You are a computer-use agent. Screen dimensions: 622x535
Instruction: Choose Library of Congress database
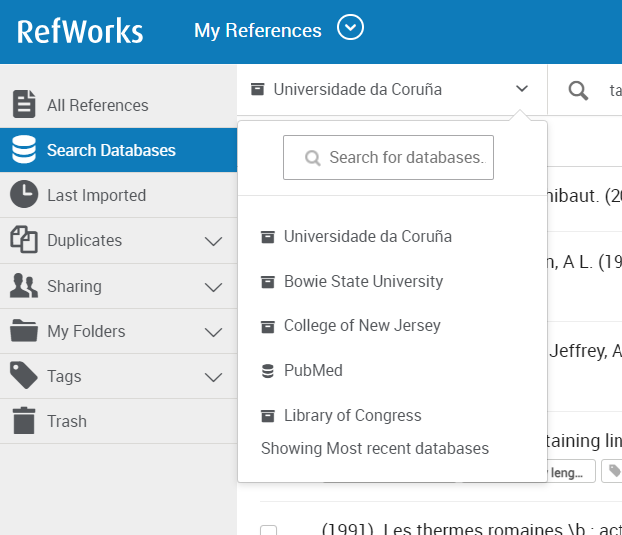click(352, 415)
